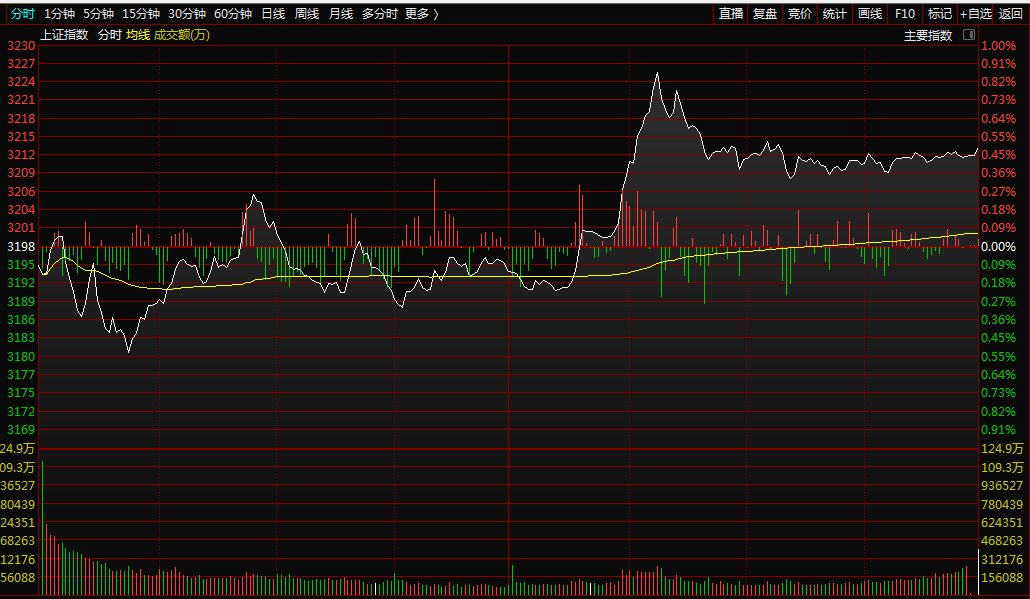The width and height of the screenshot is (1030, 599).
Task: Toggle the side panel icon beside 主要指数
Action: (x=968, y=35)
